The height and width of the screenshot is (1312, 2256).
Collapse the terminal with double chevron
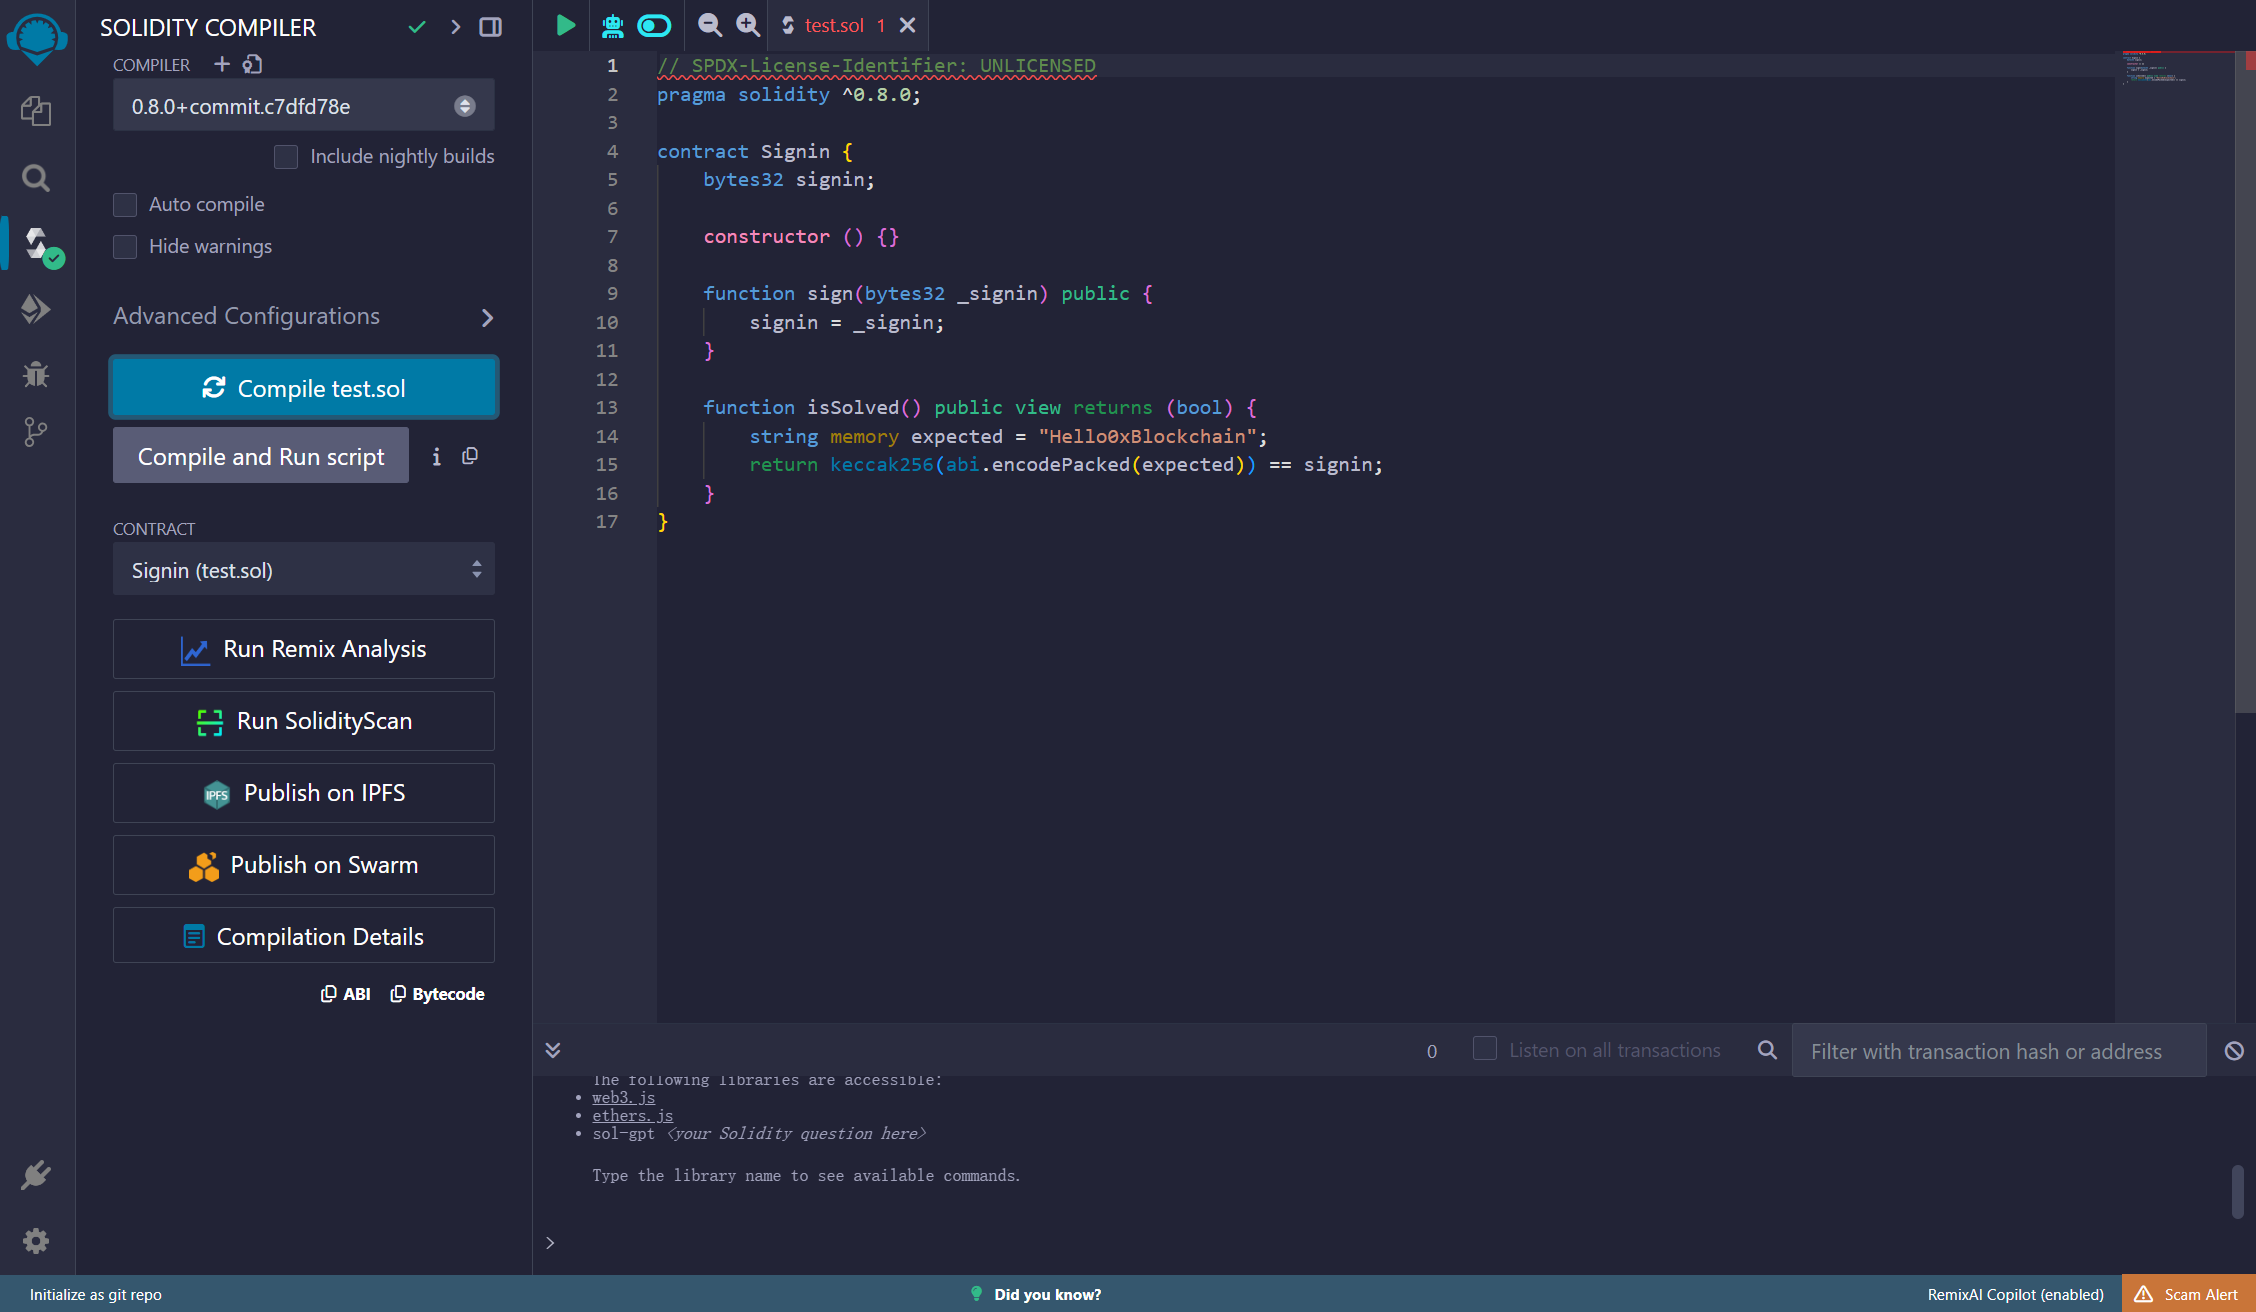[552, 1050]
